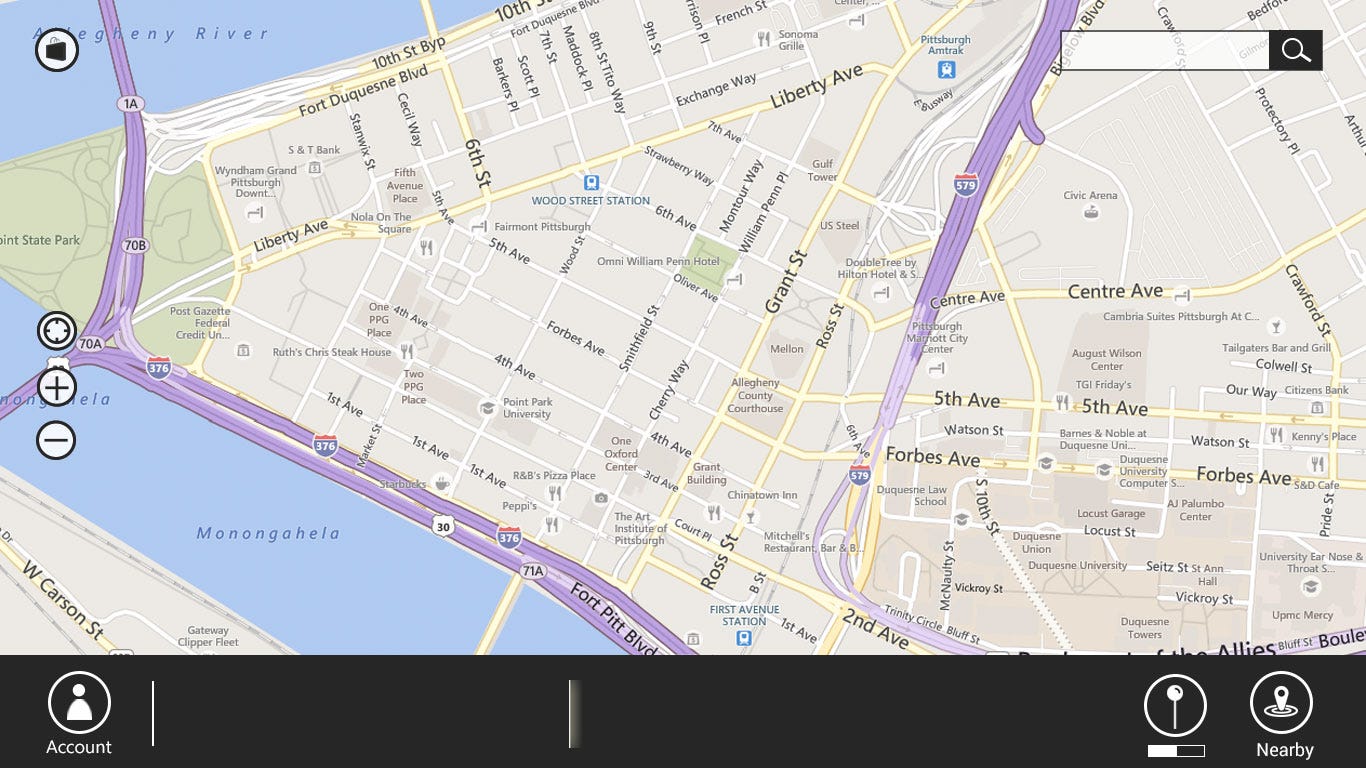Click the magnifier search button

point(1296,50)
